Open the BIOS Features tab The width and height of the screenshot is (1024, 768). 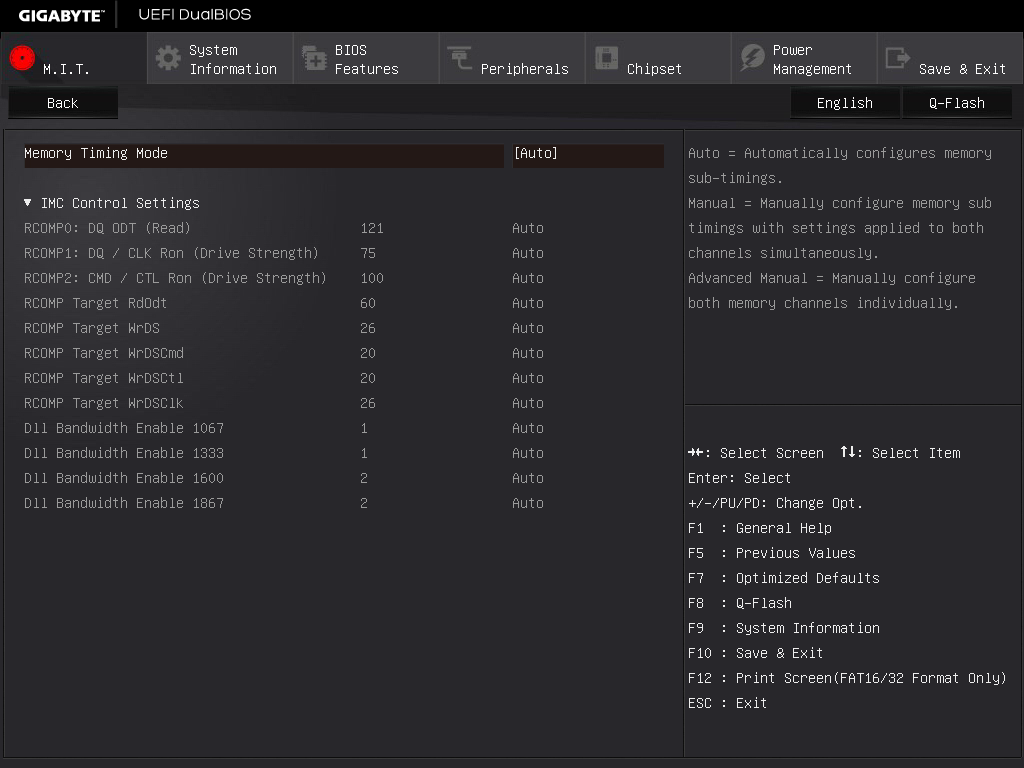[x=366, y=58]
